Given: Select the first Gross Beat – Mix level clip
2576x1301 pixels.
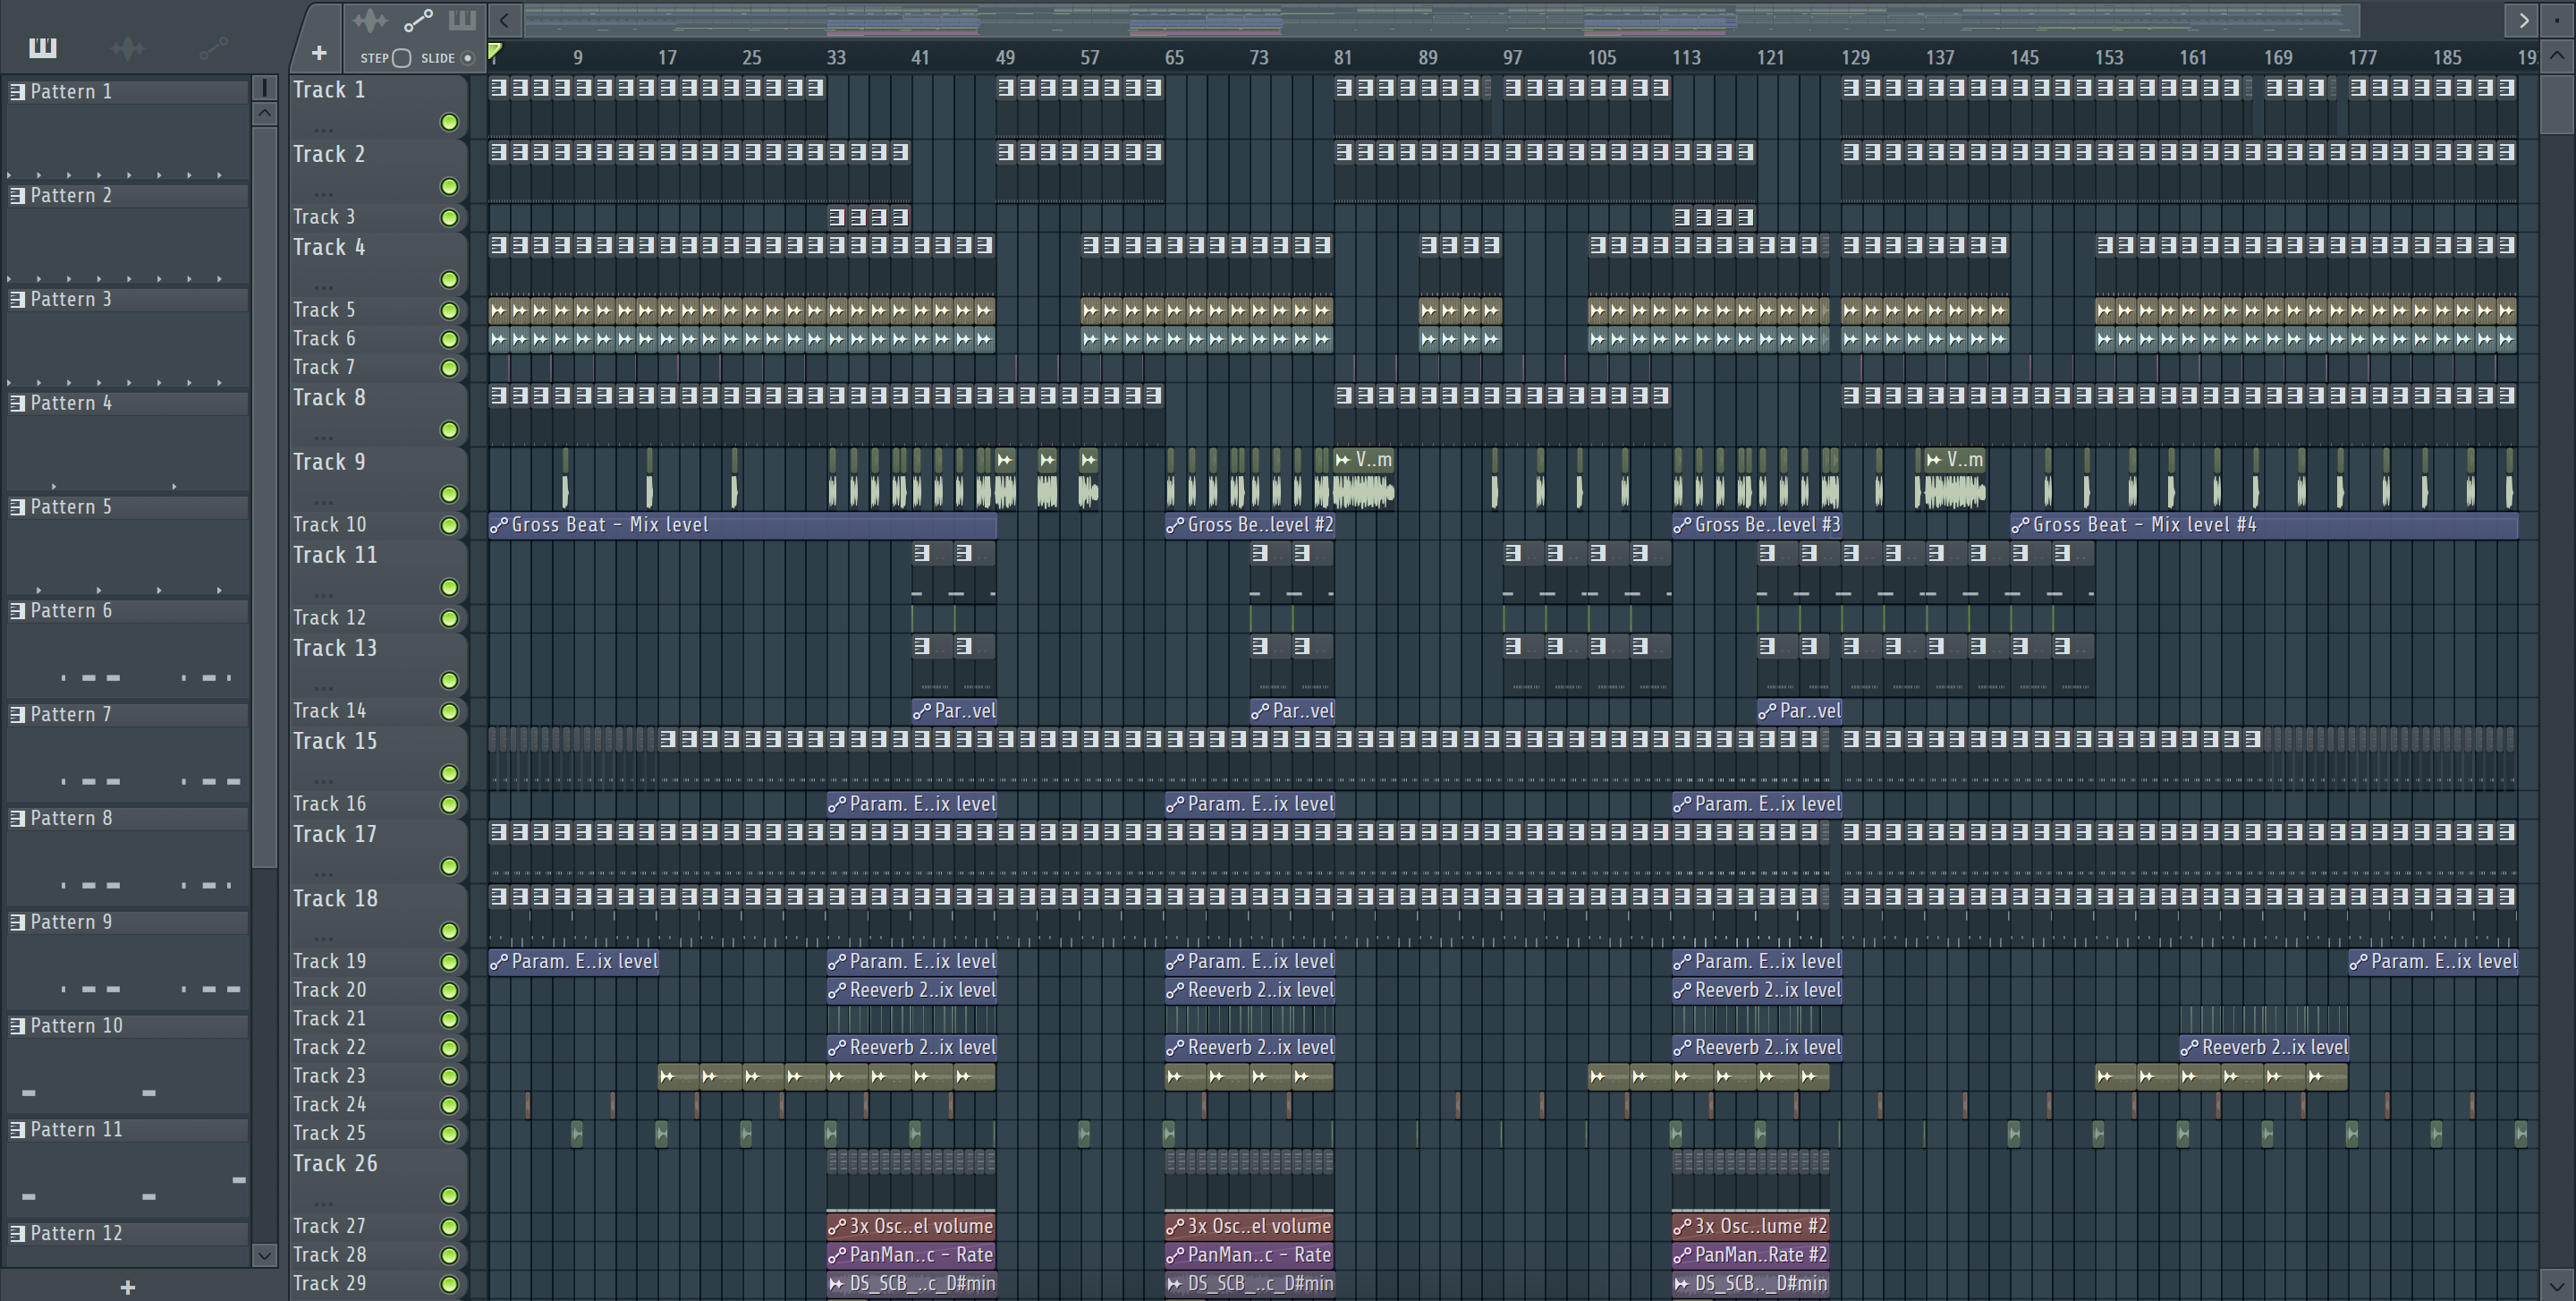Looking at the screenshot, I should point(742,525).
